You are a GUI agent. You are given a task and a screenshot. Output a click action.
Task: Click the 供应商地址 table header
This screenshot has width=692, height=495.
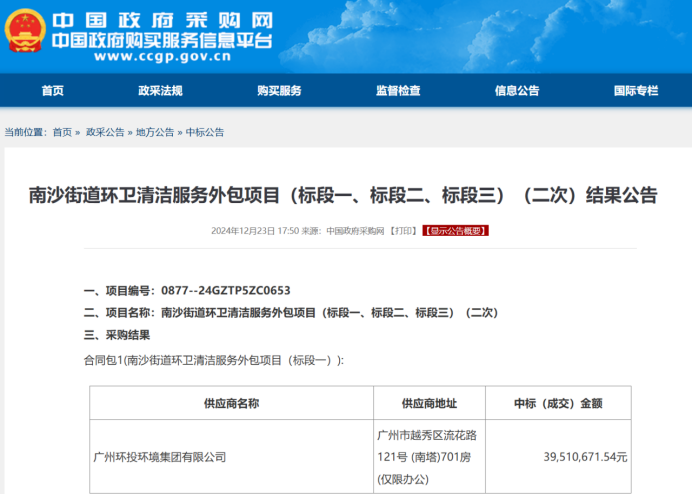pos(429,403)
